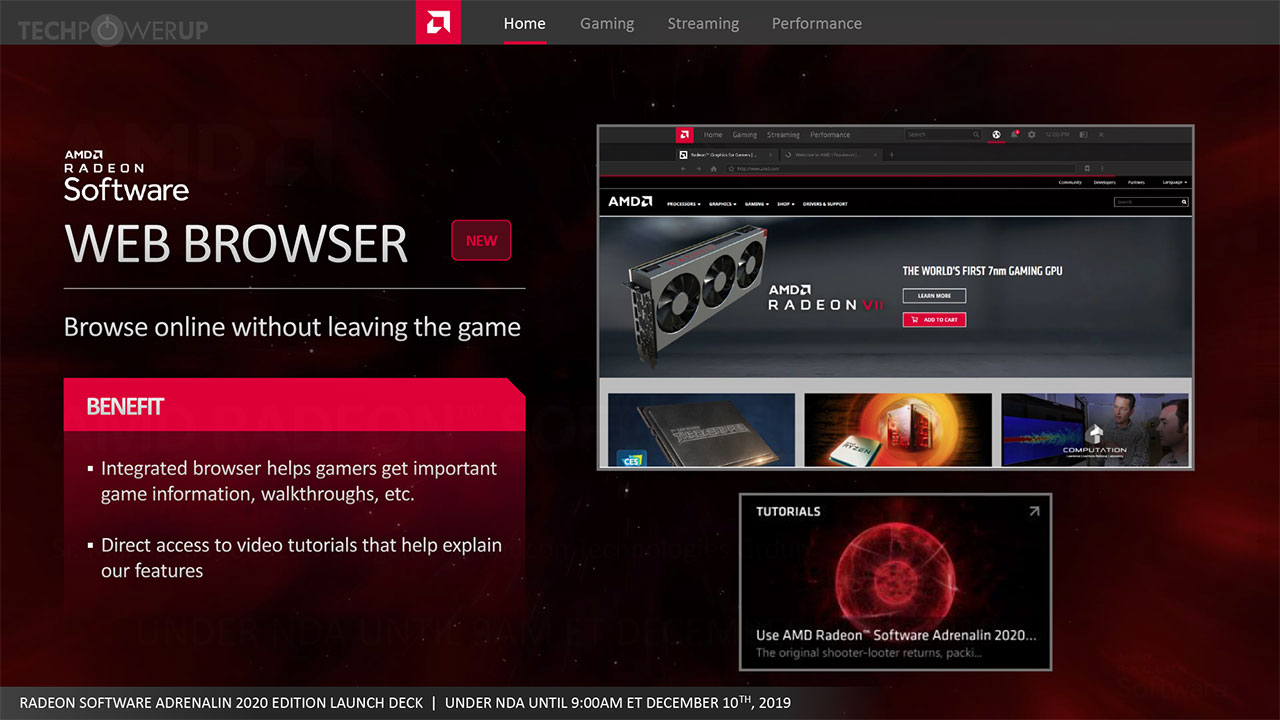The width and height of the screenshot is (1280, 720).
Task: Click the browser home icon
Action: click(713, 169)
